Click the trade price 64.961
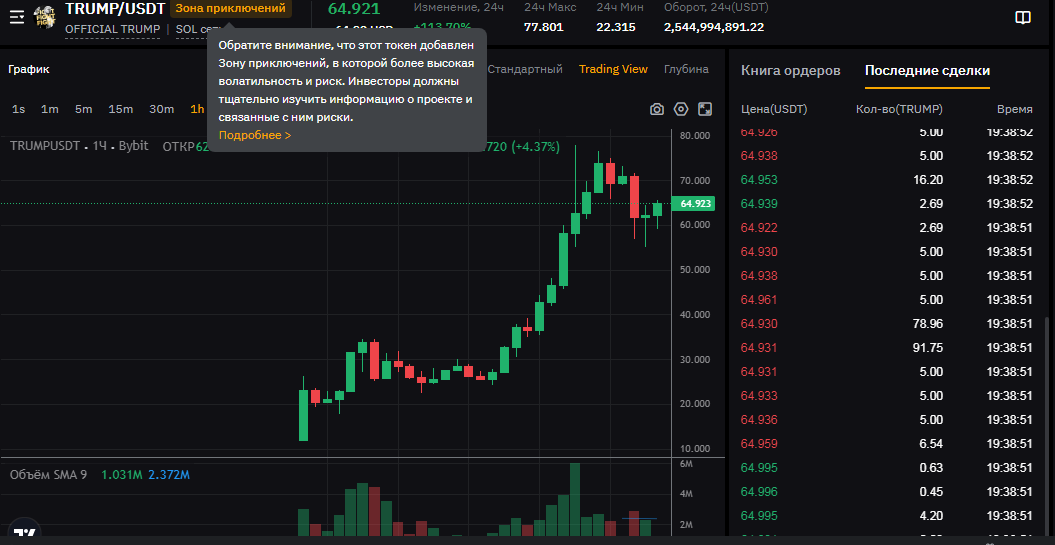 point(759,300)
